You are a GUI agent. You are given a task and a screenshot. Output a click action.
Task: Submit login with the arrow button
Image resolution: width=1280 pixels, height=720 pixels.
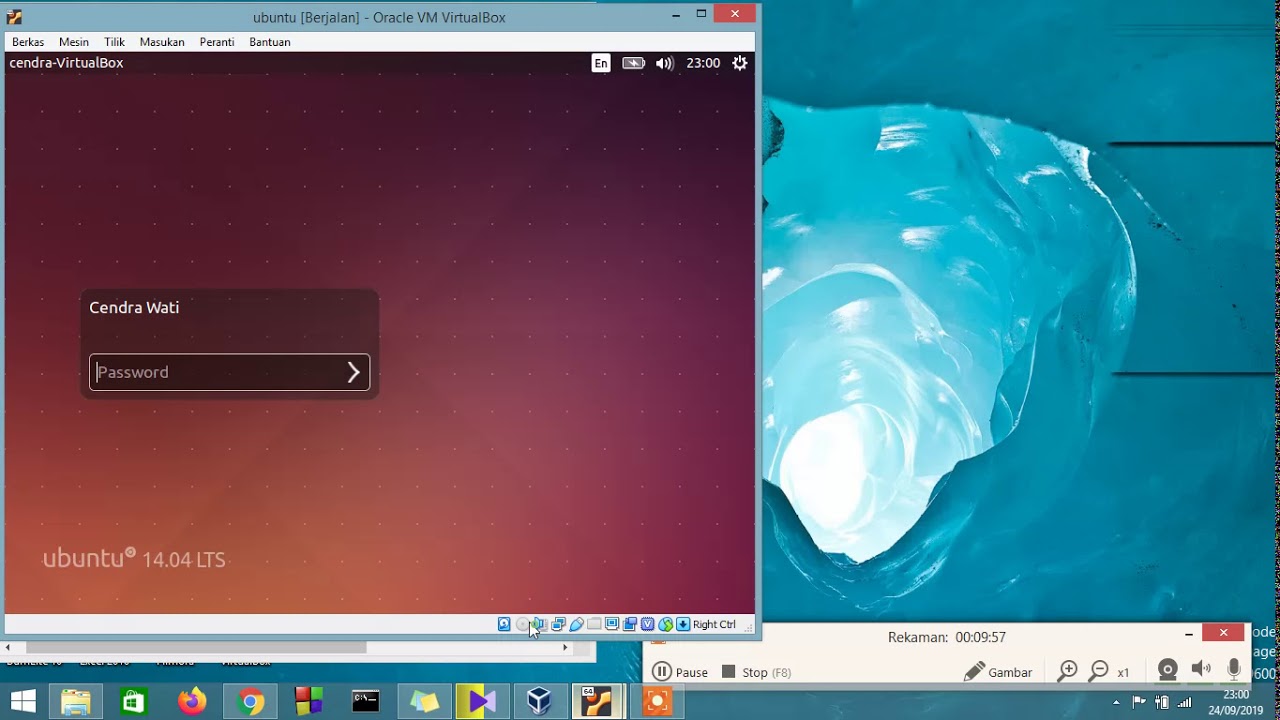353,372
